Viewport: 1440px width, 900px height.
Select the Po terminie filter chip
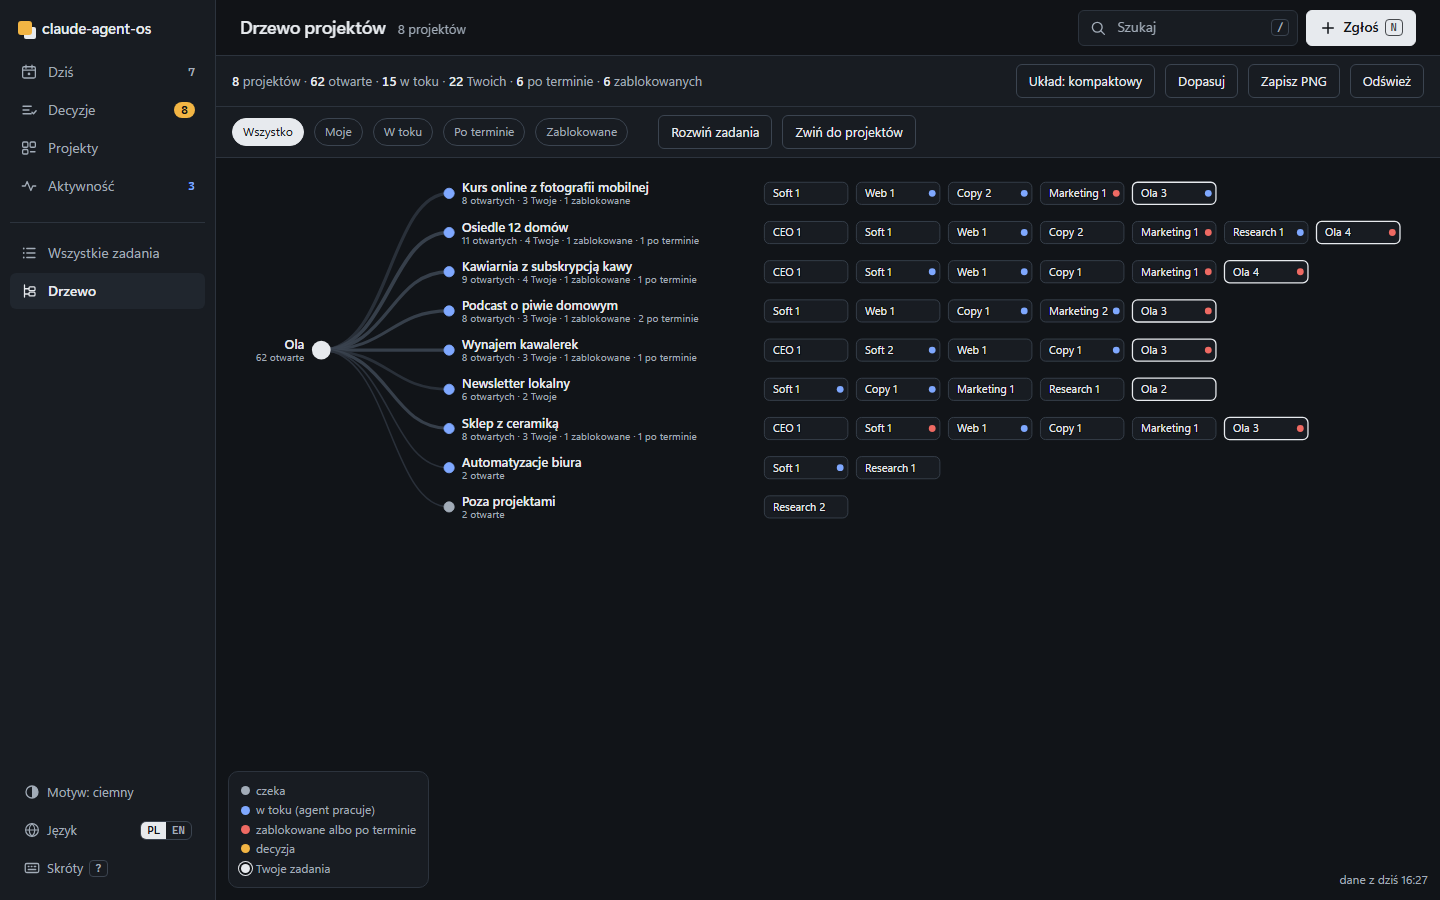pos(484,132)
